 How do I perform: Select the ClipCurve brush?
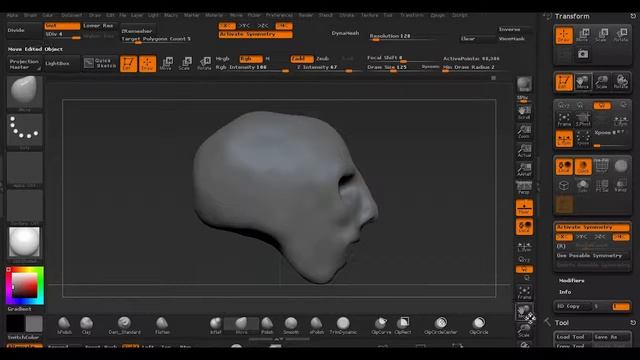381,326
